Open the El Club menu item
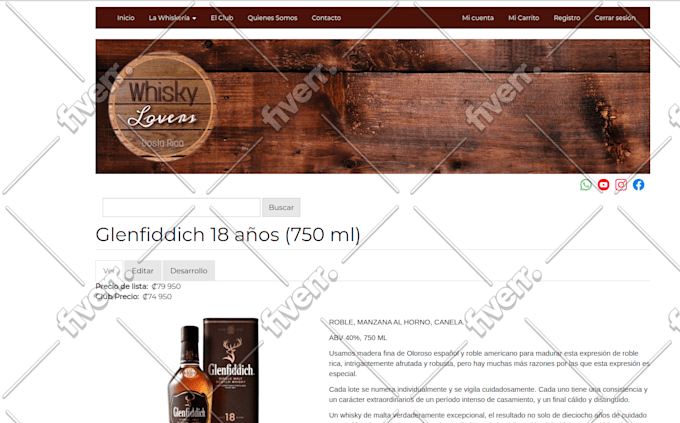 [x=222, y=18]
